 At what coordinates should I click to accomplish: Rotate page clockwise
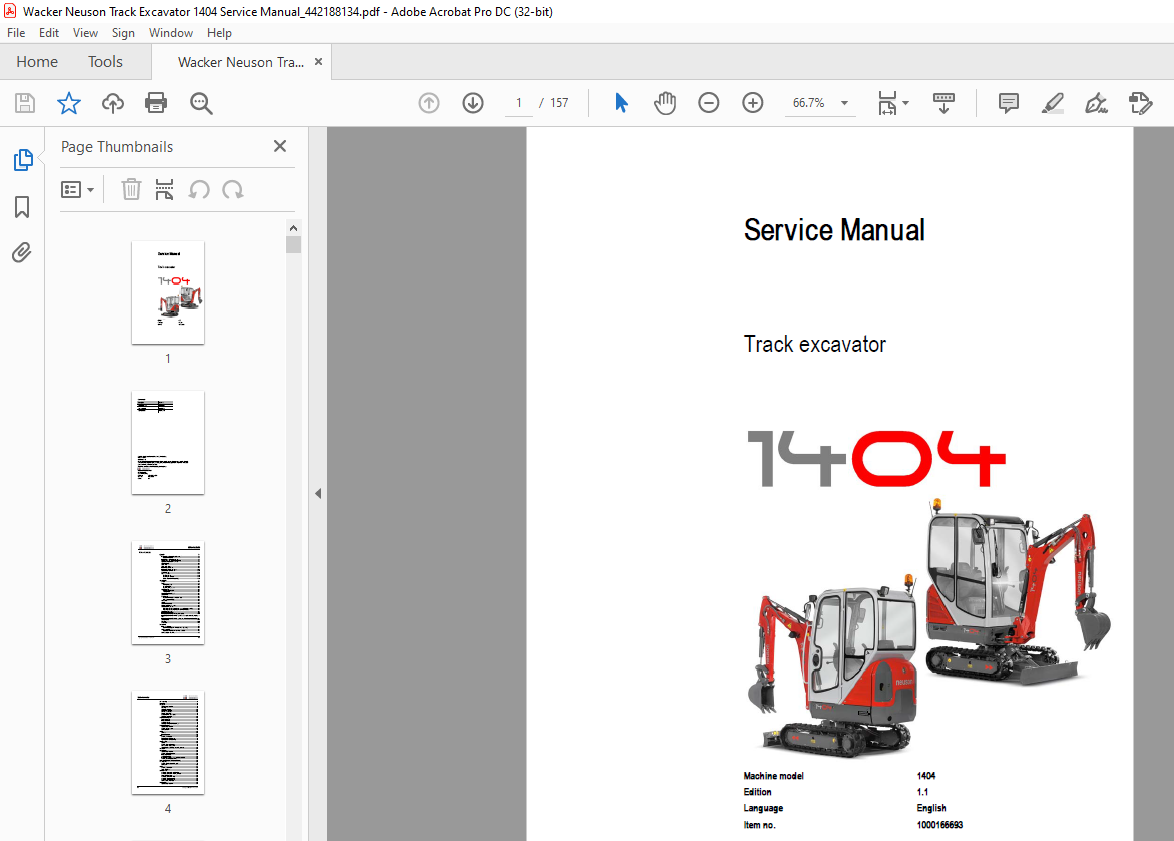[x=233, y=189]
